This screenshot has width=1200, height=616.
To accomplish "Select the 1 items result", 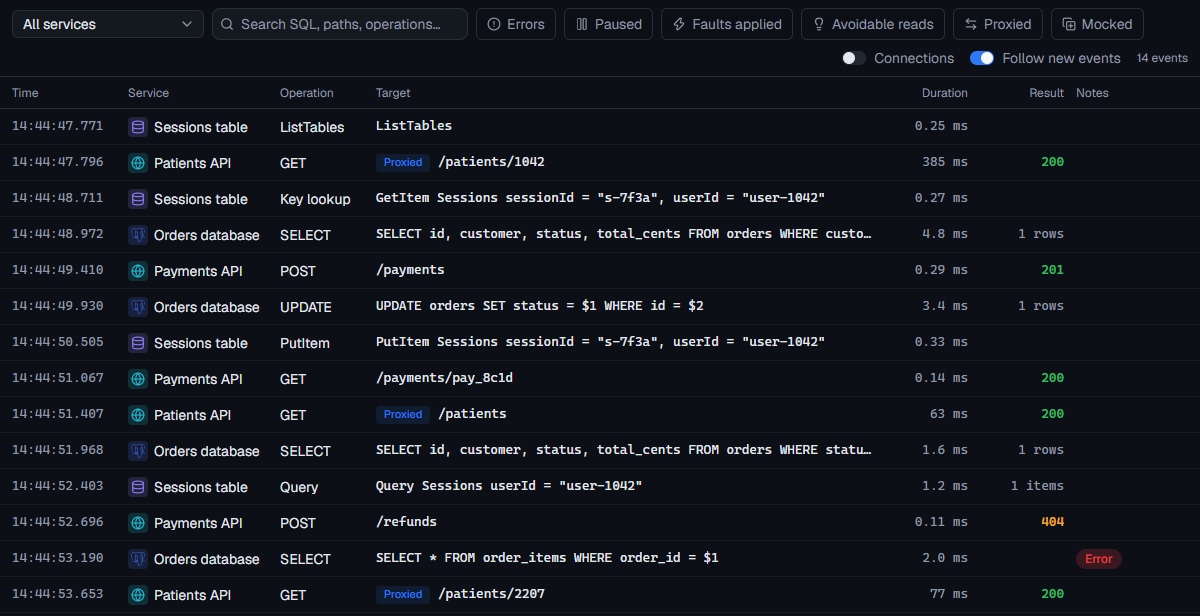I will pyautogui.click(x=1037, y=486).
